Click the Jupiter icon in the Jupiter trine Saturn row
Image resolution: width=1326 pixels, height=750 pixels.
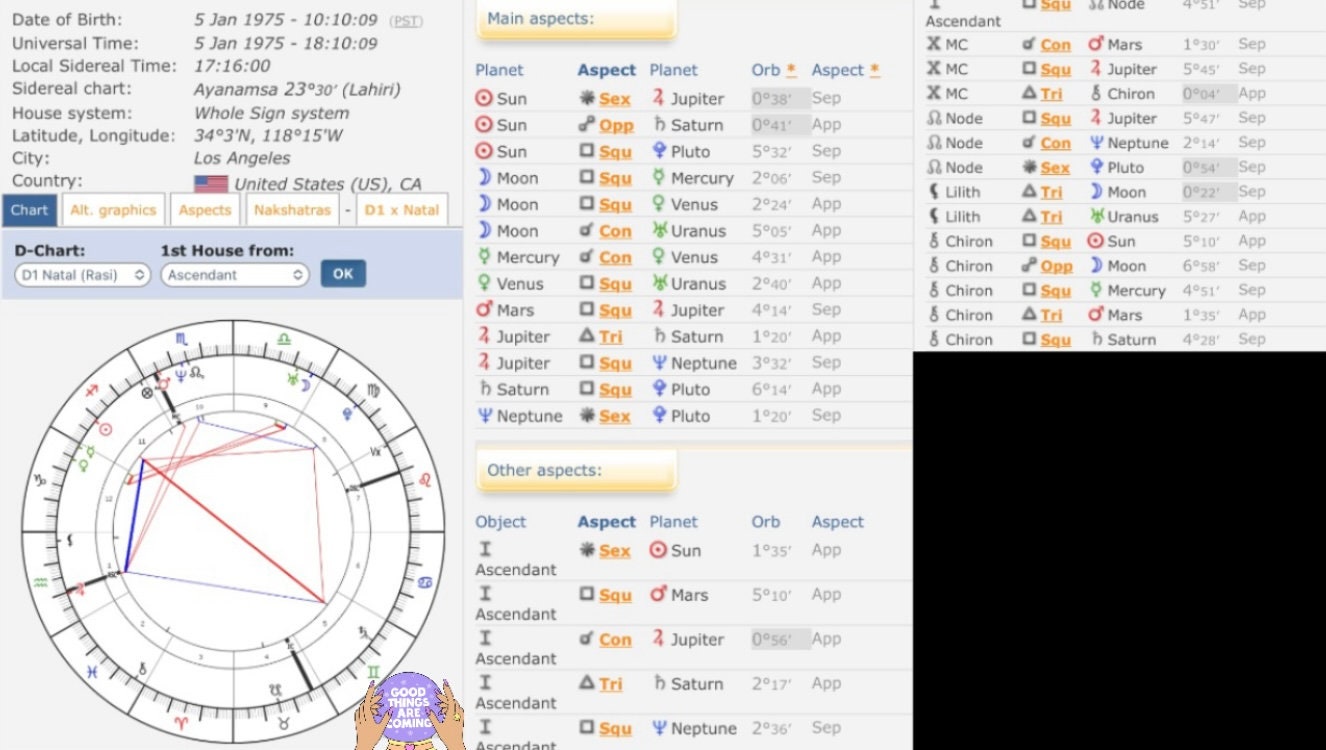pos(482,336)
